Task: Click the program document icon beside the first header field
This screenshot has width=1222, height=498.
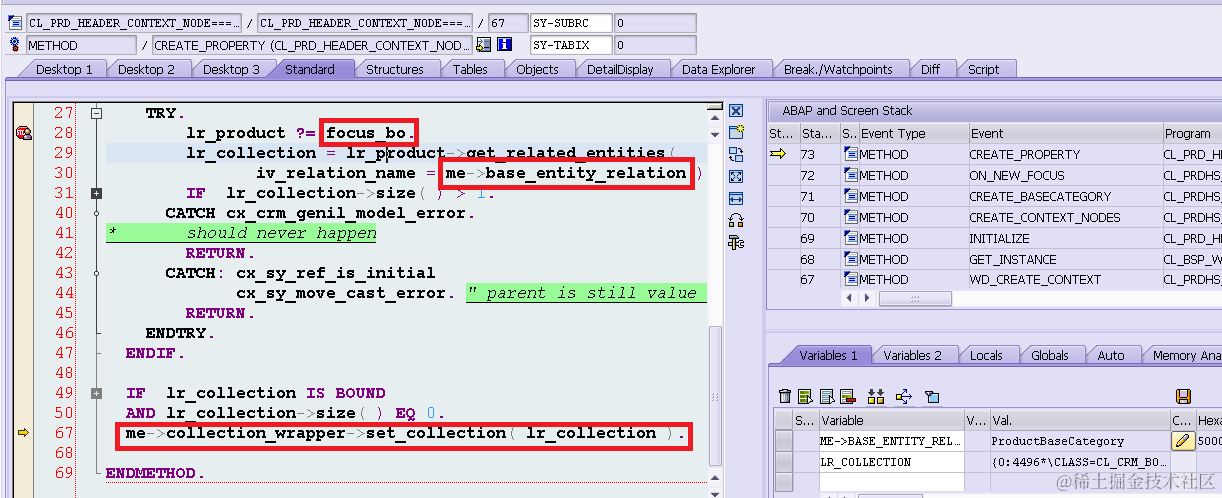Action: pyautogui.click(x=15, y=22)
